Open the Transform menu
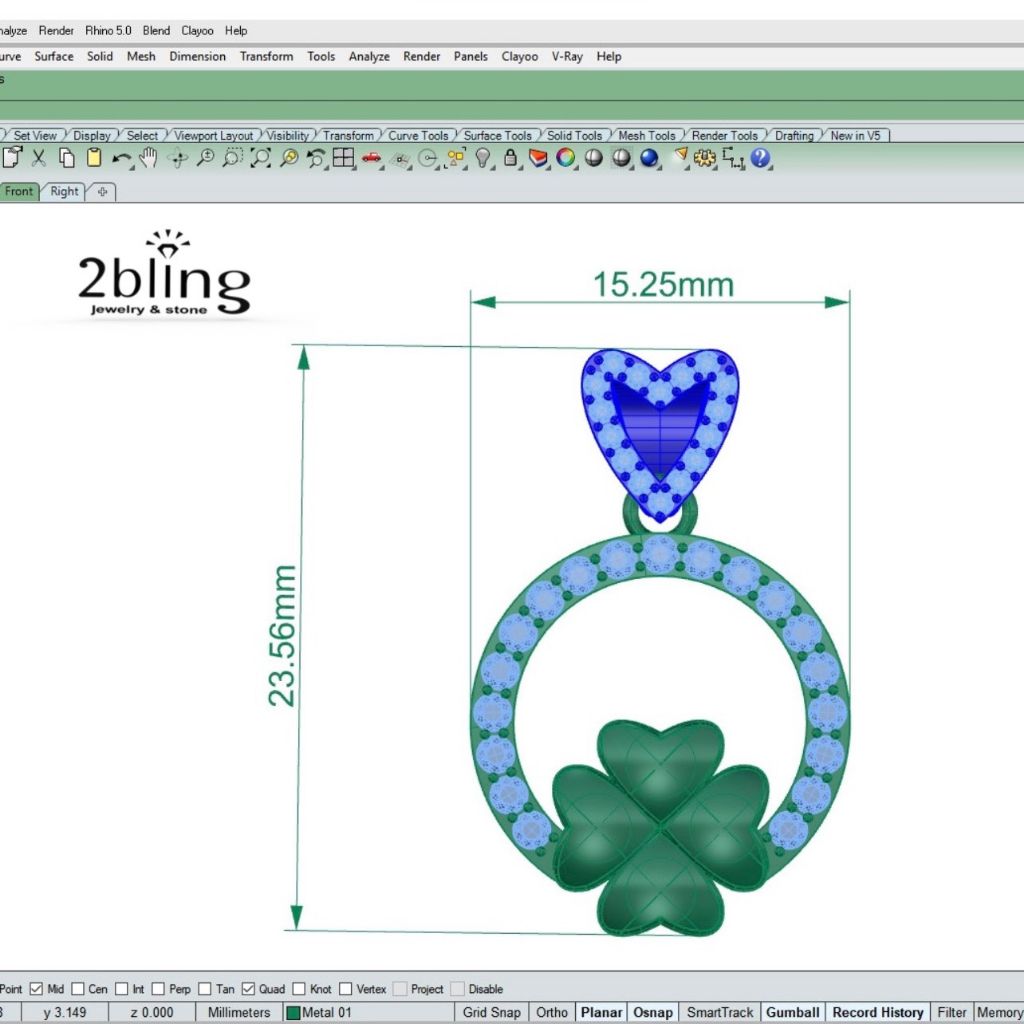Image resolution: width=1024 pixels, height=1024 pixels. 266,56
